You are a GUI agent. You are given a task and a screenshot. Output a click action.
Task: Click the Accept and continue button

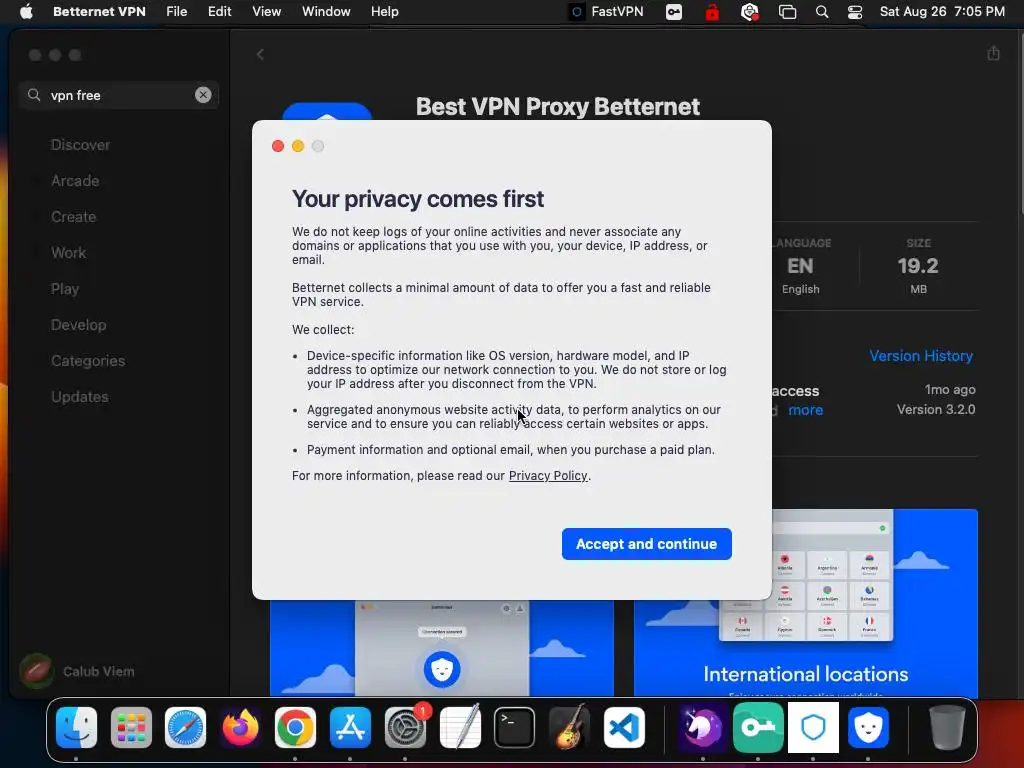647,544
